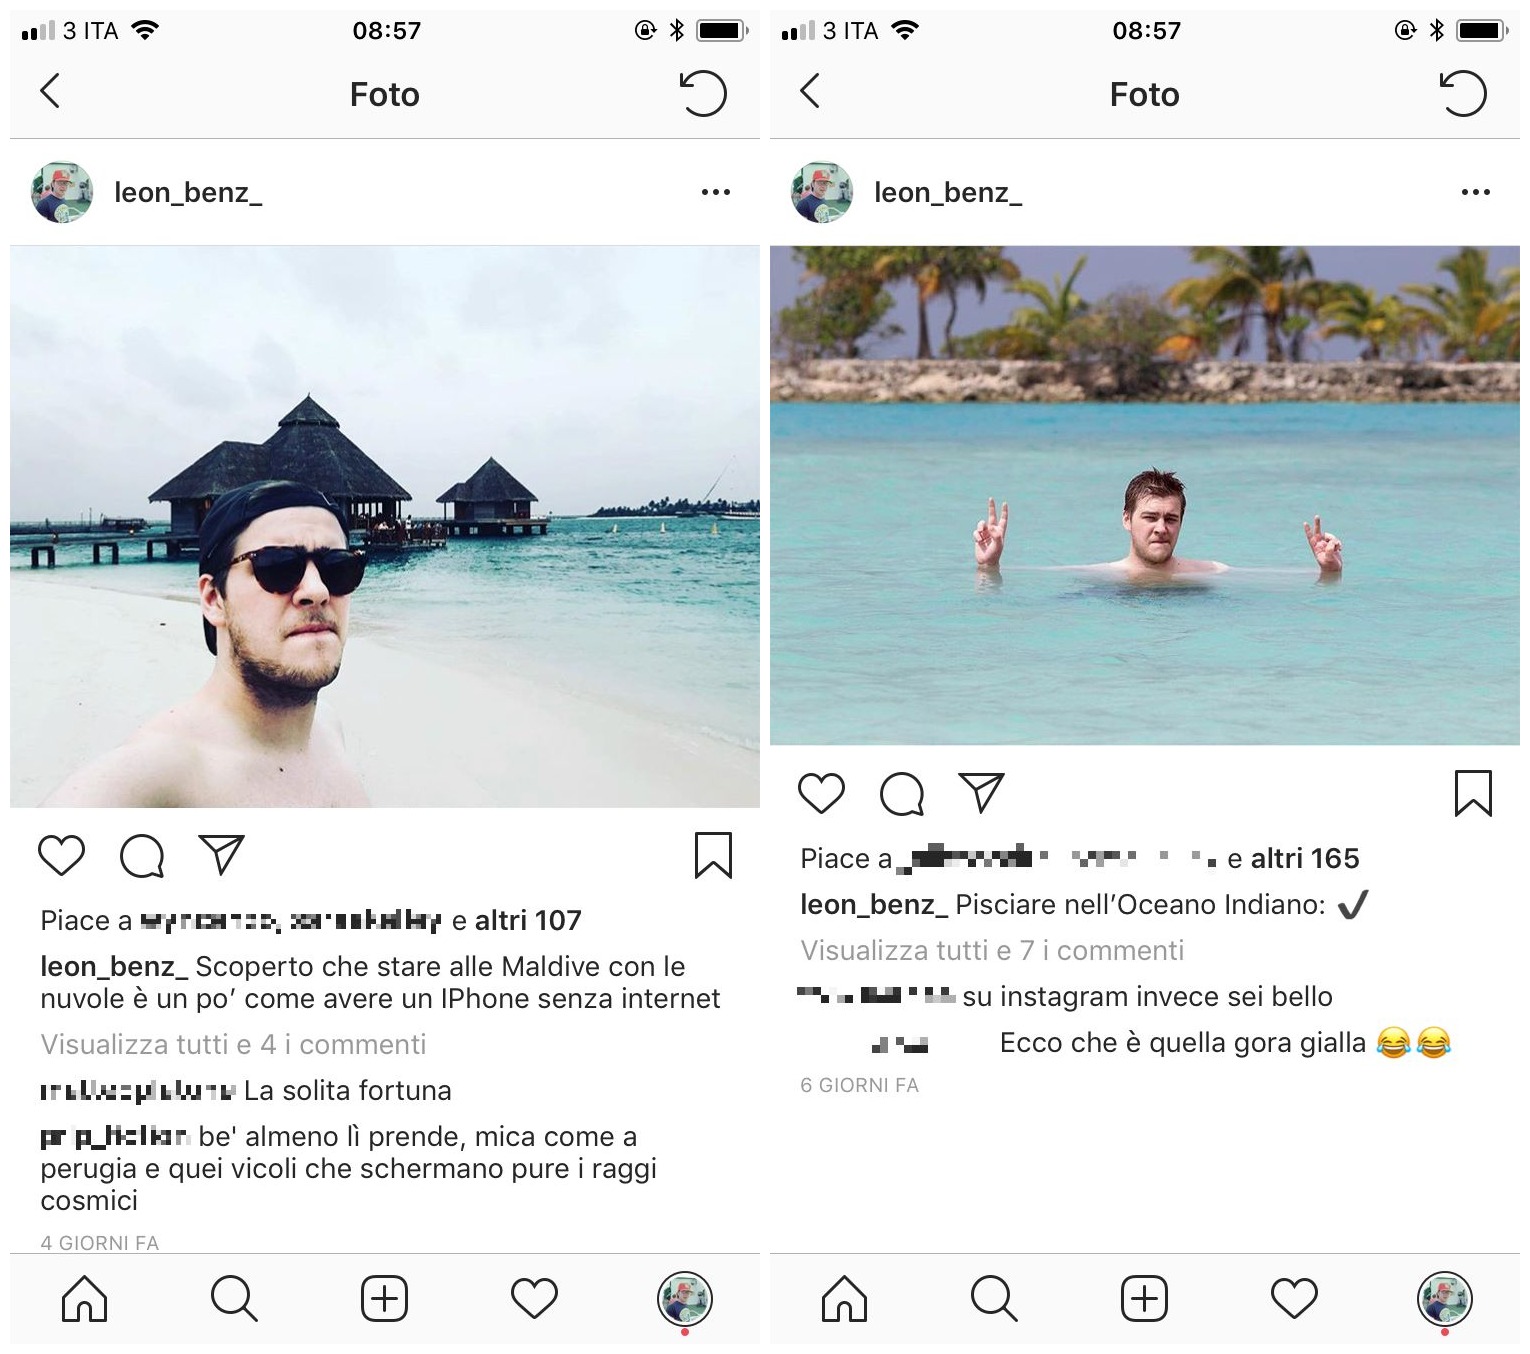Like the Maldive selfie post with heart
1530x1354 pixels.
[x=61, y=855]
